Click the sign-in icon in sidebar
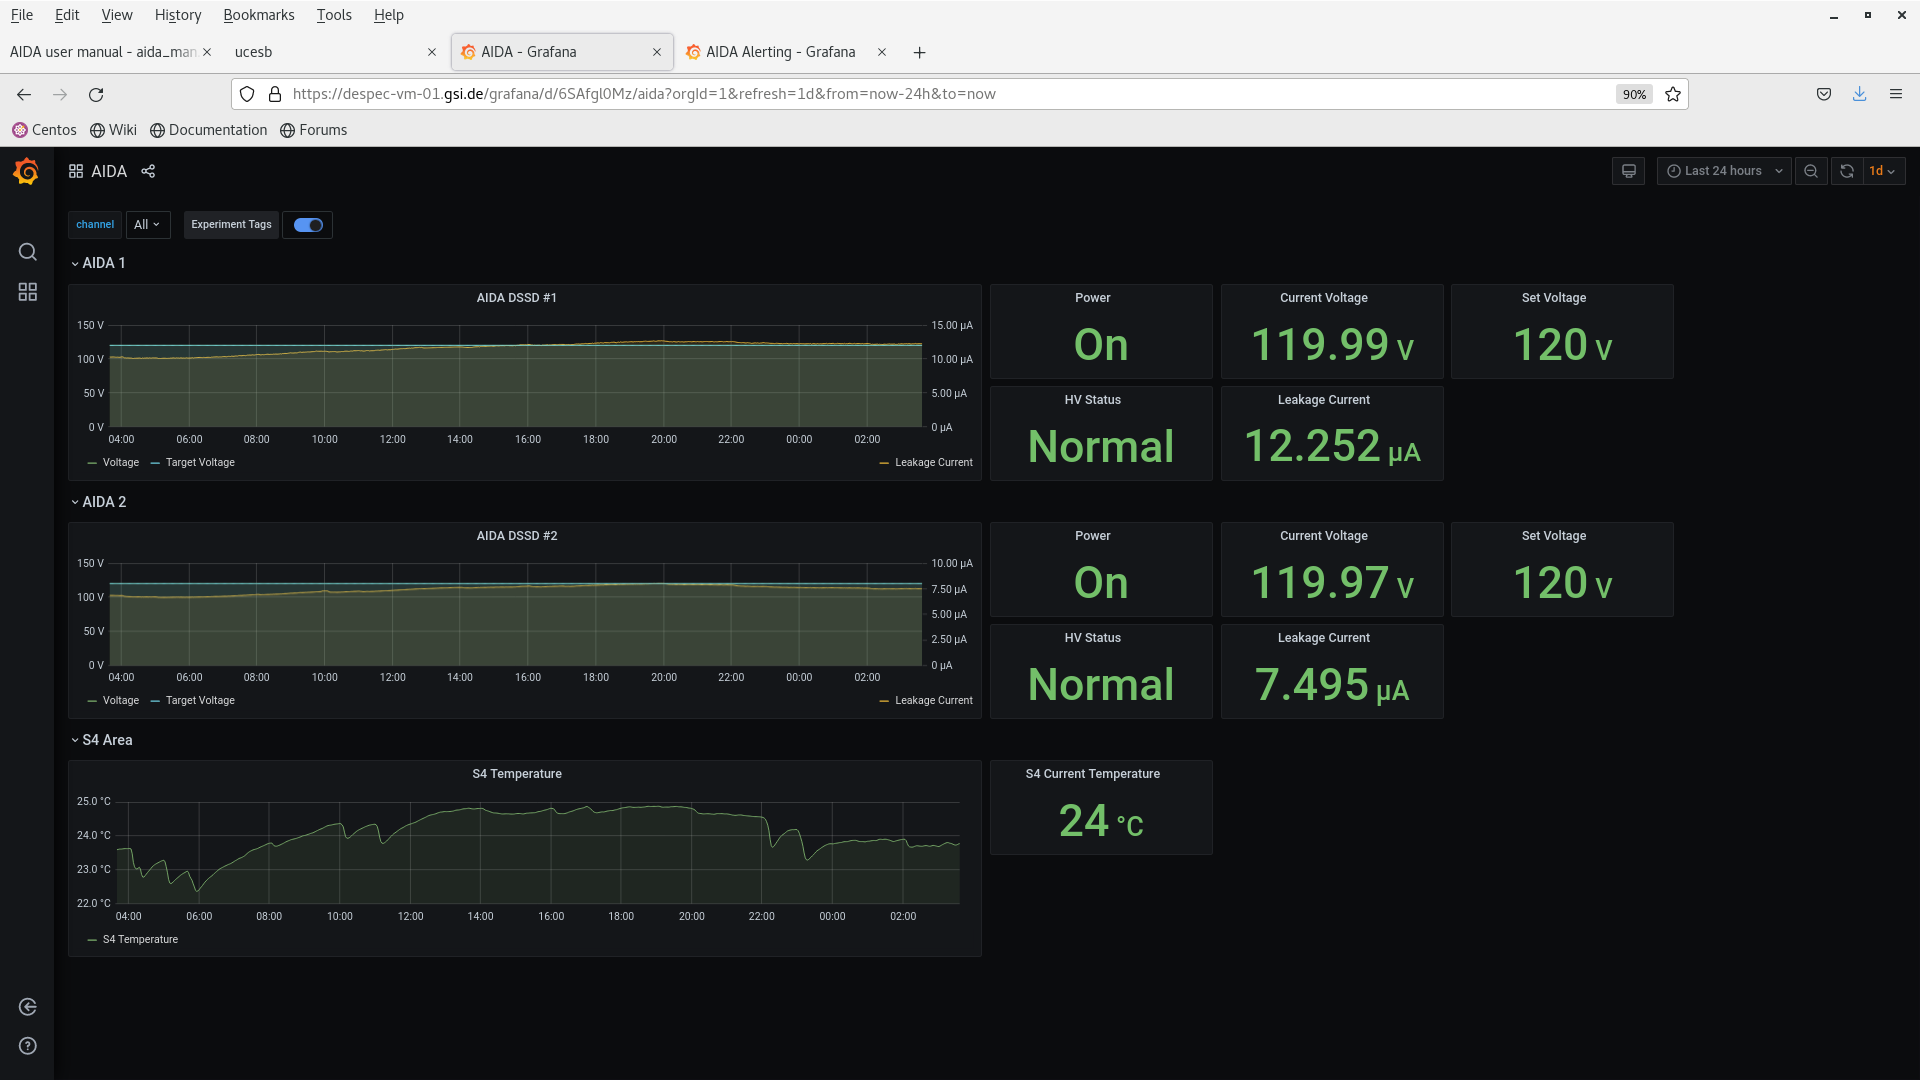Viewport: 1920px width, 1080px height. coord(27,1007)
